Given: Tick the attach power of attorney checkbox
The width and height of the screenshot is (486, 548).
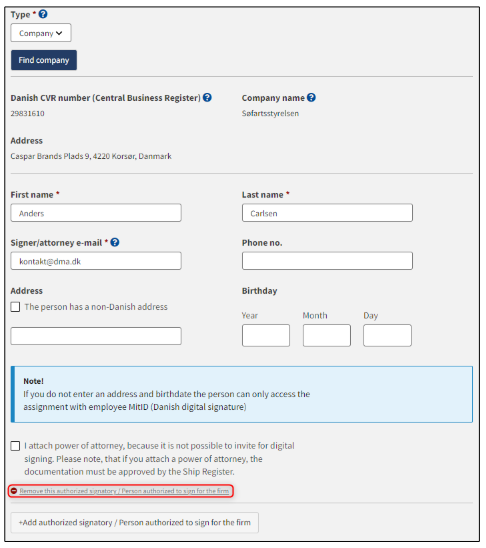Looking at the screenshot, I should (15, 446).
